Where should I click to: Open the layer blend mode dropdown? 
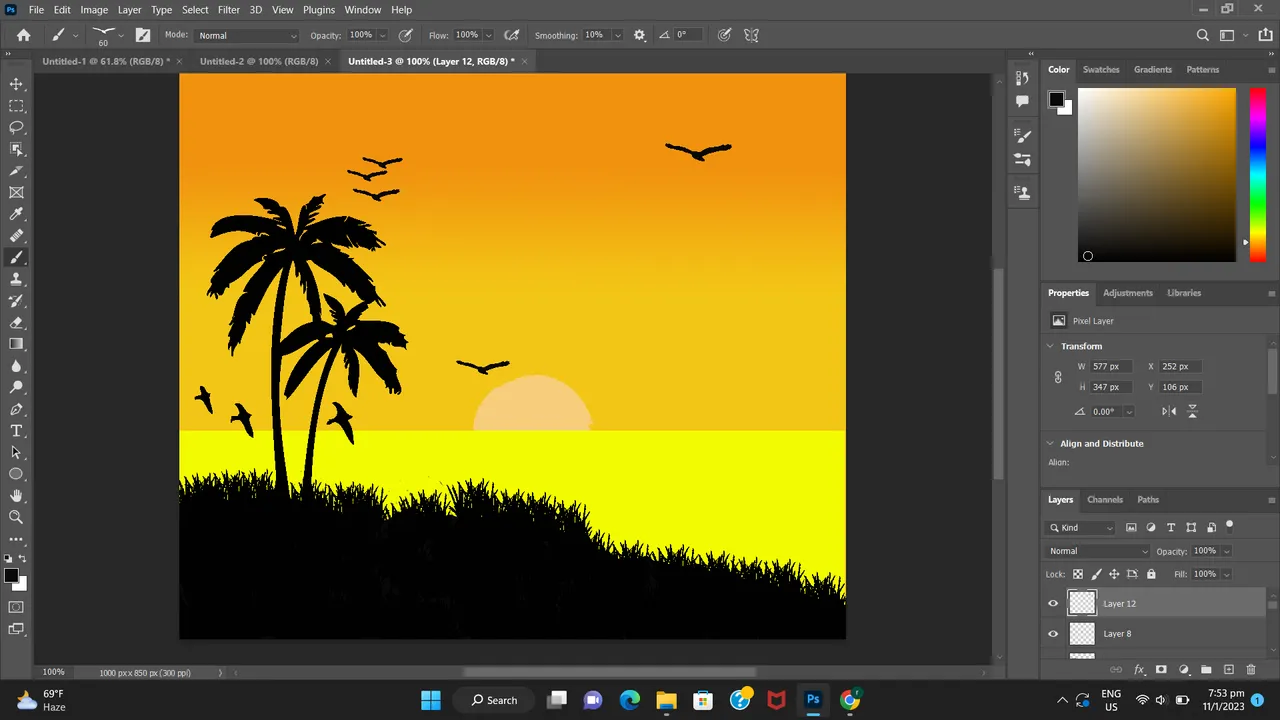[1098, 551]
